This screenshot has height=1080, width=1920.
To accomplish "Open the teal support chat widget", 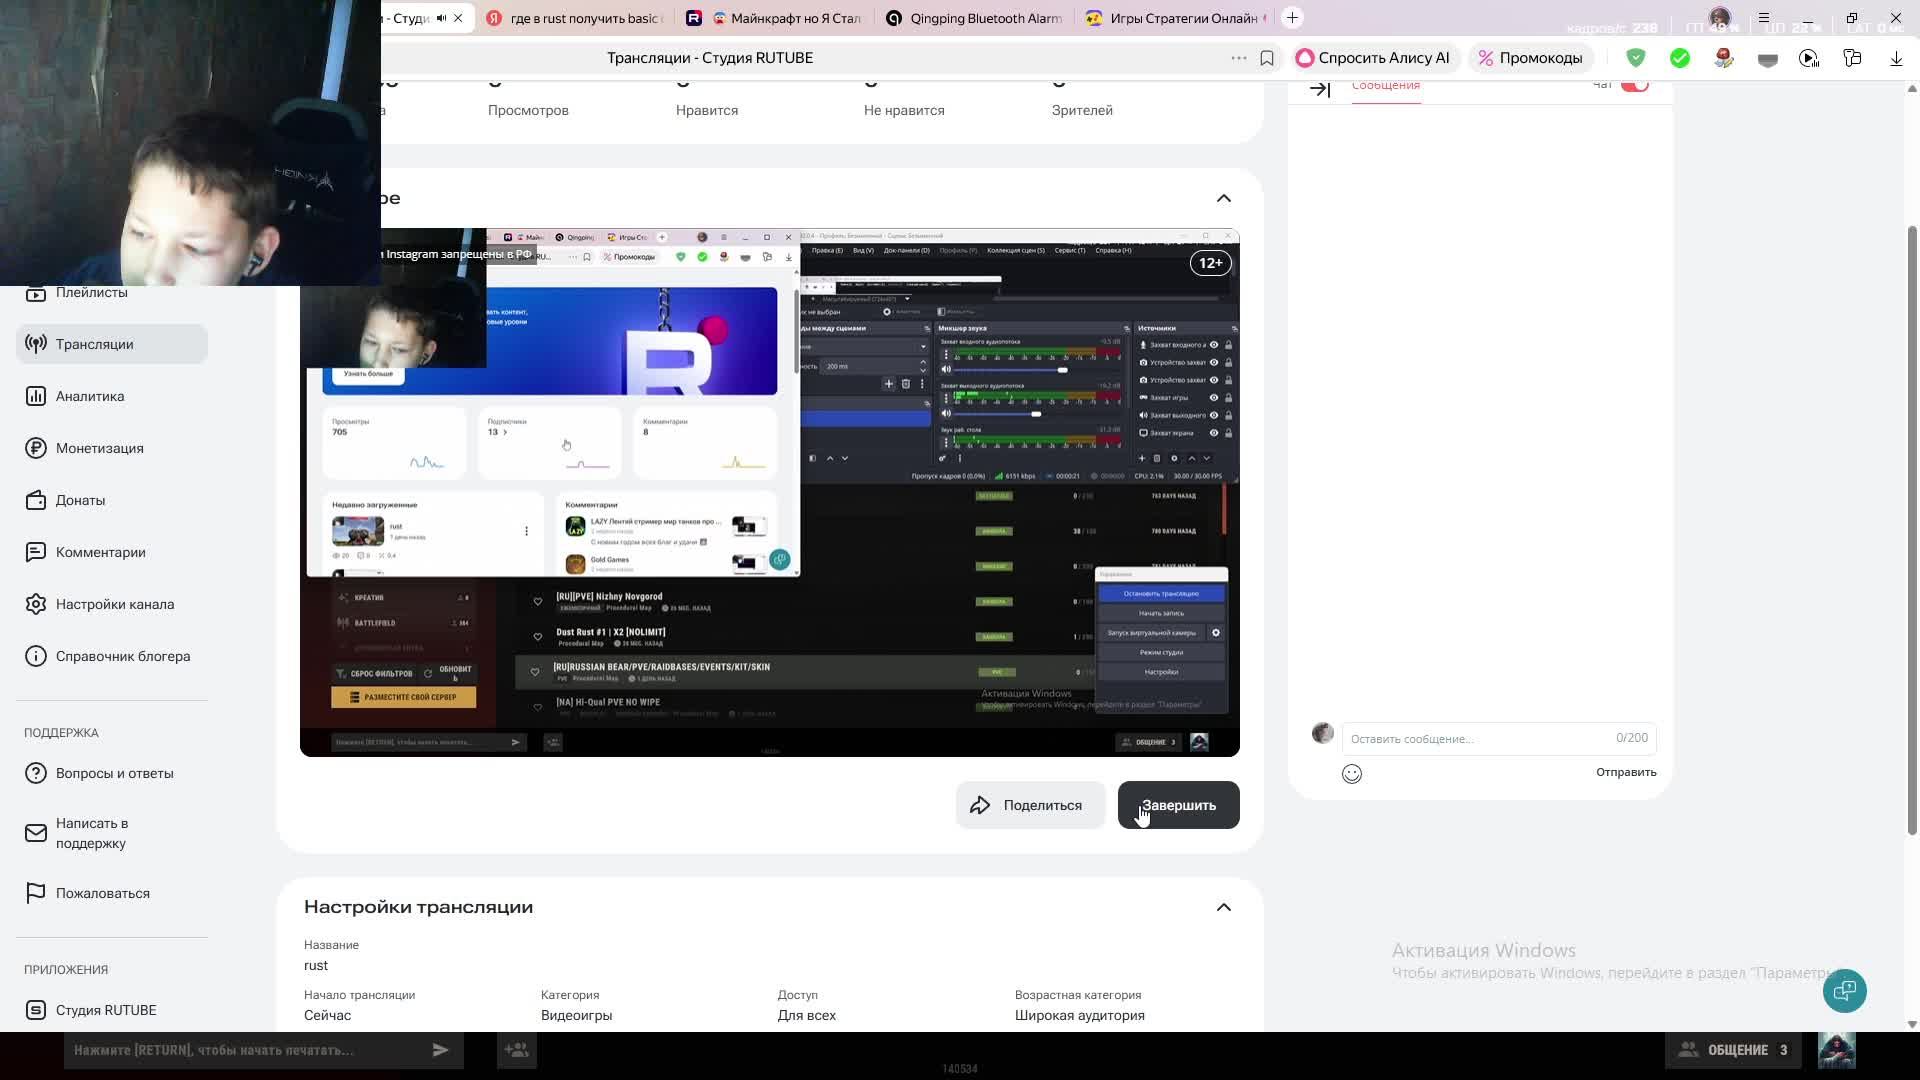I will [1845, 991].
